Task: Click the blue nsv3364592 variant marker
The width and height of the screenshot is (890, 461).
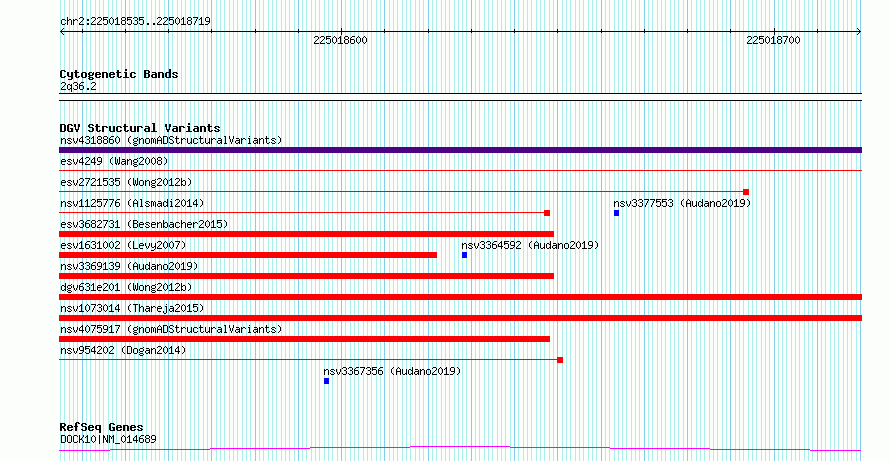Action: click(x=464, y=255)
